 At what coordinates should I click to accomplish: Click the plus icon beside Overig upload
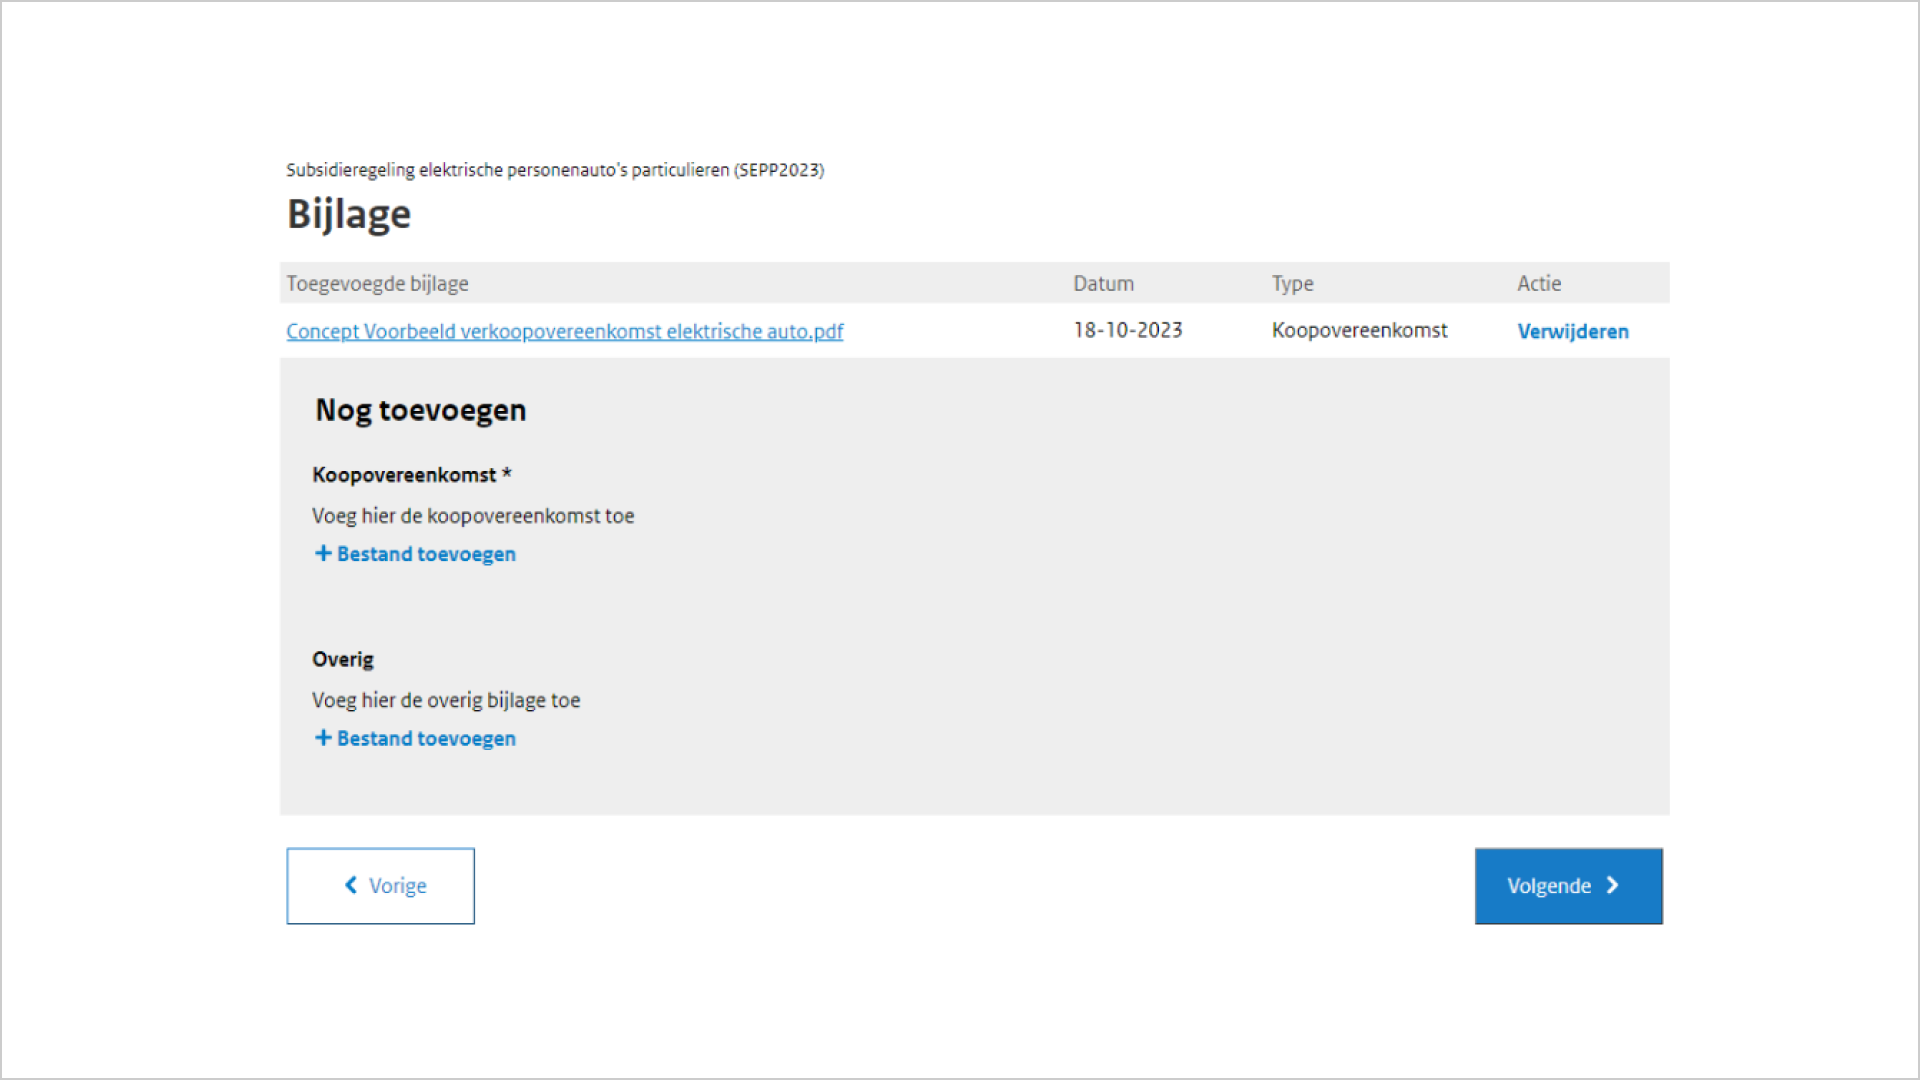tap(322, 737)
